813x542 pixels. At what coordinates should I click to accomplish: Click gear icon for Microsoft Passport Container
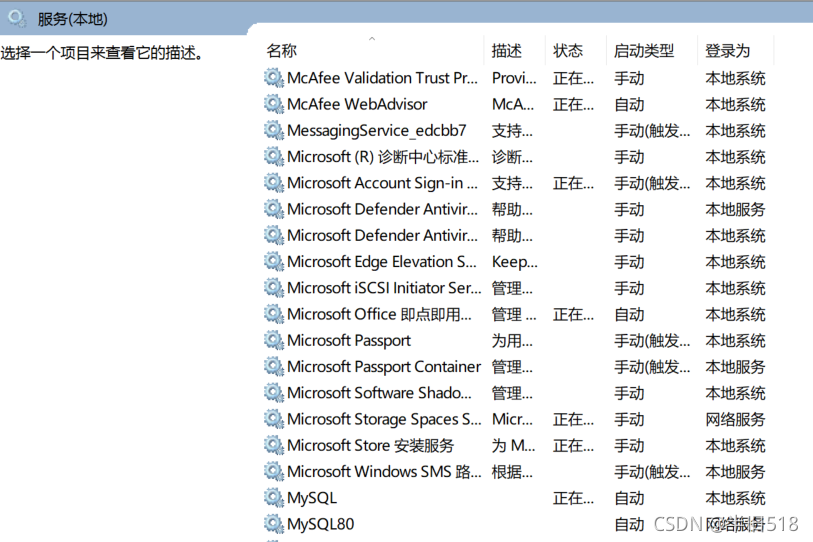pyautogui.click(x=274, y=366)
